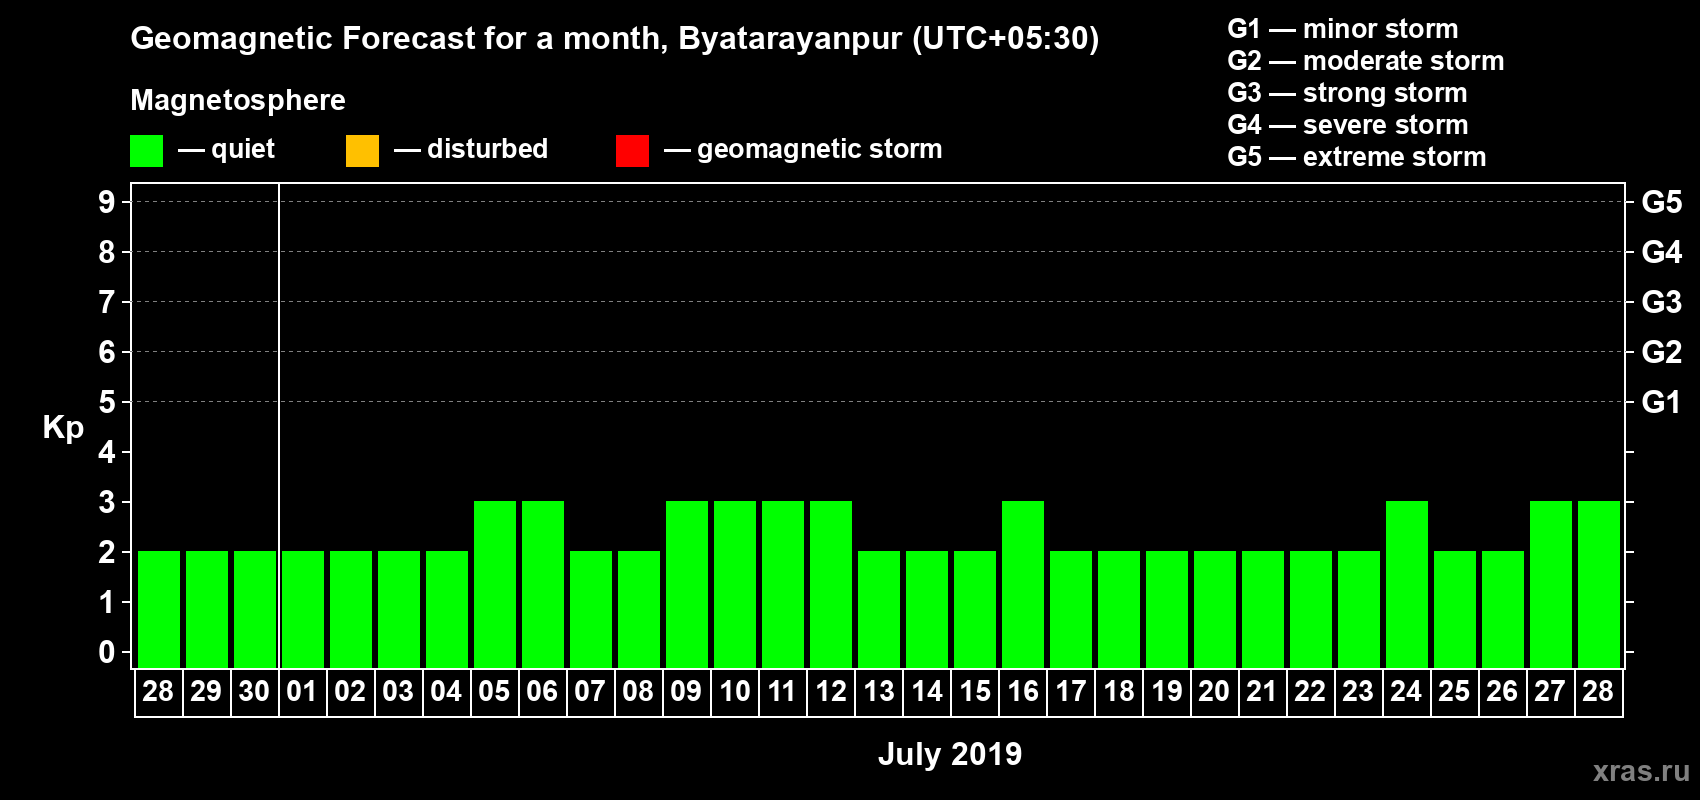Click 'G1 — minor storm' legend text
Screen dimensions: 1700x800
pos(1342,29)
